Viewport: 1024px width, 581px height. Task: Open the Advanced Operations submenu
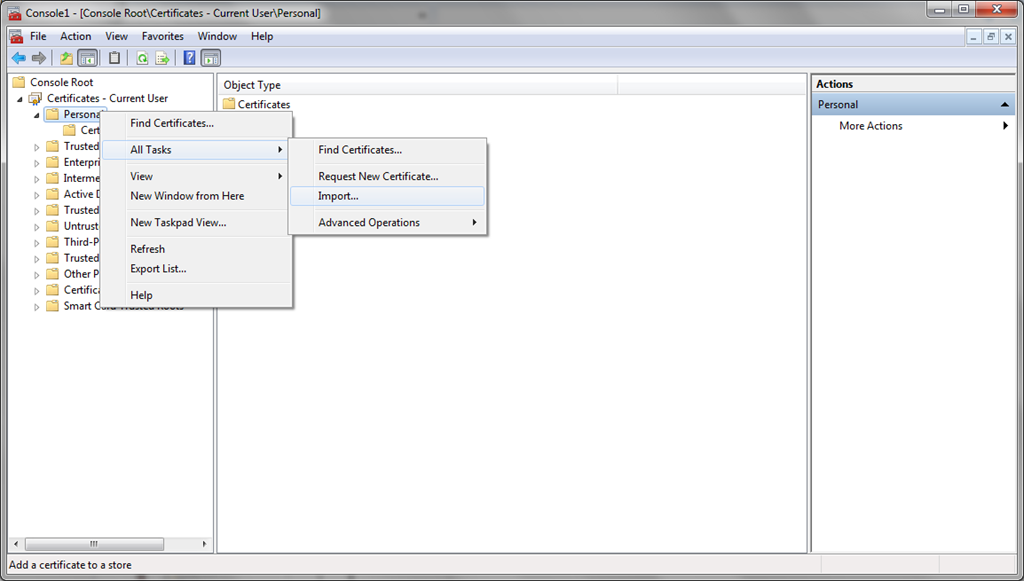[x=369, y=222]
